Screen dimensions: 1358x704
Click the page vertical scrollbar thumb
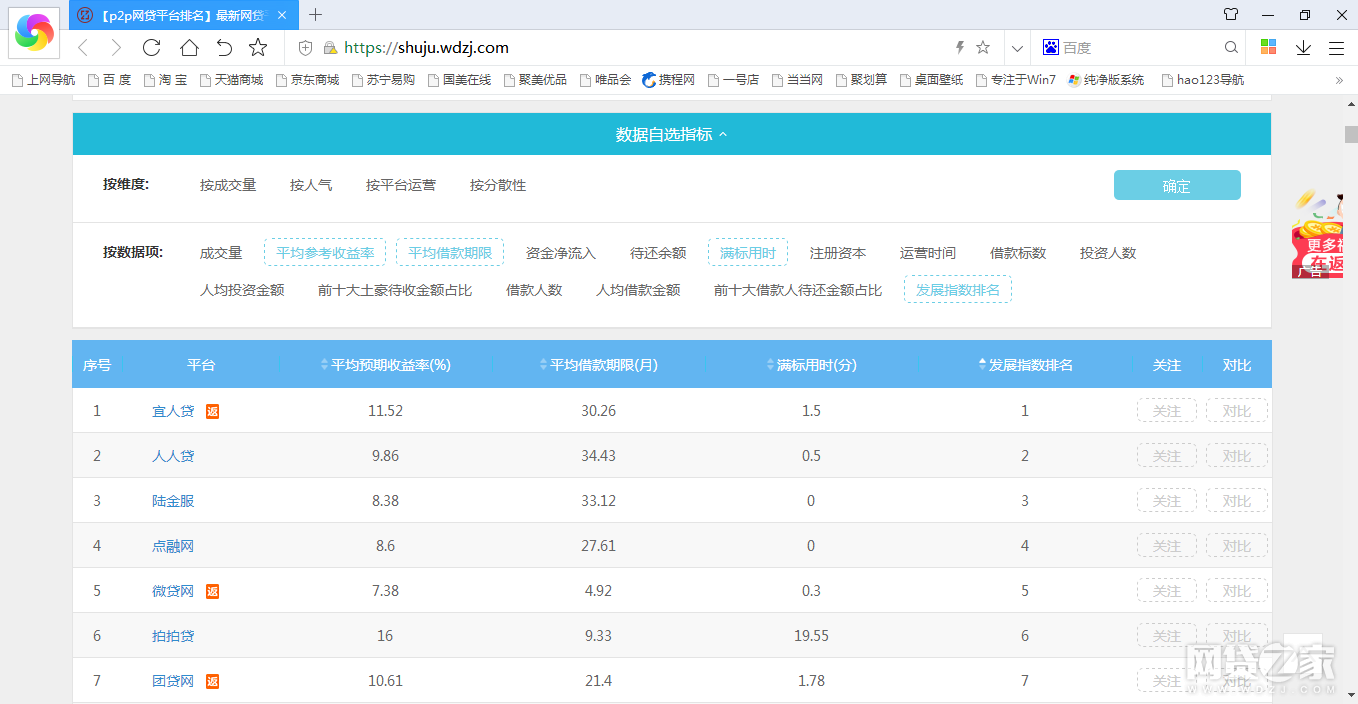pyautogui.click(x=1351, y=135)
